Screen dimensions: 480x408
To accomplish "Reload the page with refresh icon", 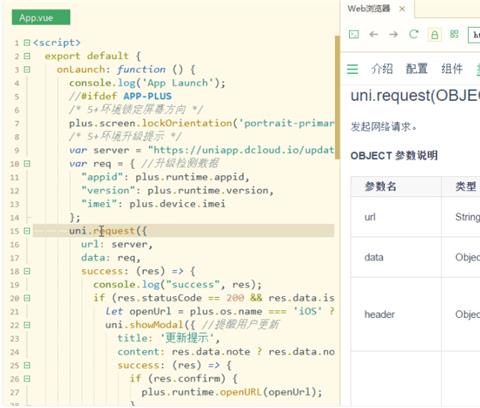I will (x=414, y=34).
